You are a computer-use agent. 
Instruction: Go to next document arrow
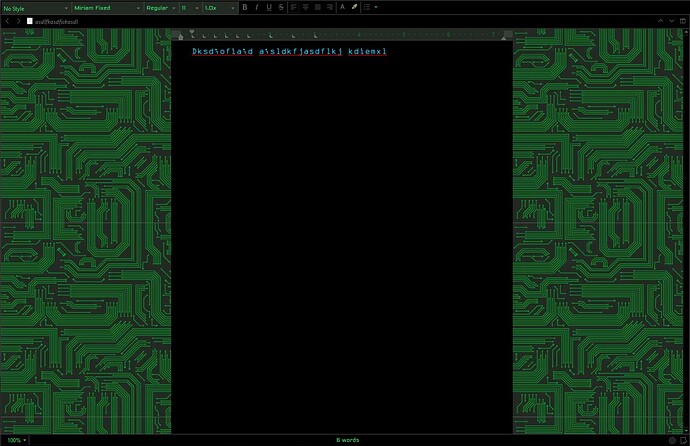click(x=672, y=21)
